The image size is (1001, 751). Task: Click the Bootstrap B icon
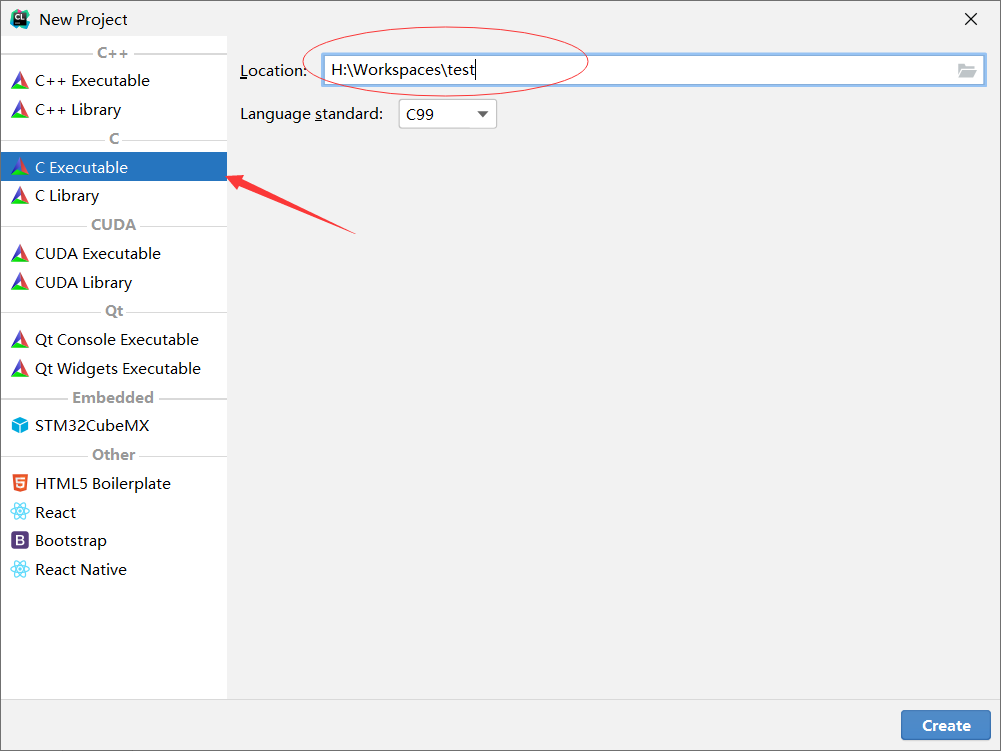tap(20, 541)
